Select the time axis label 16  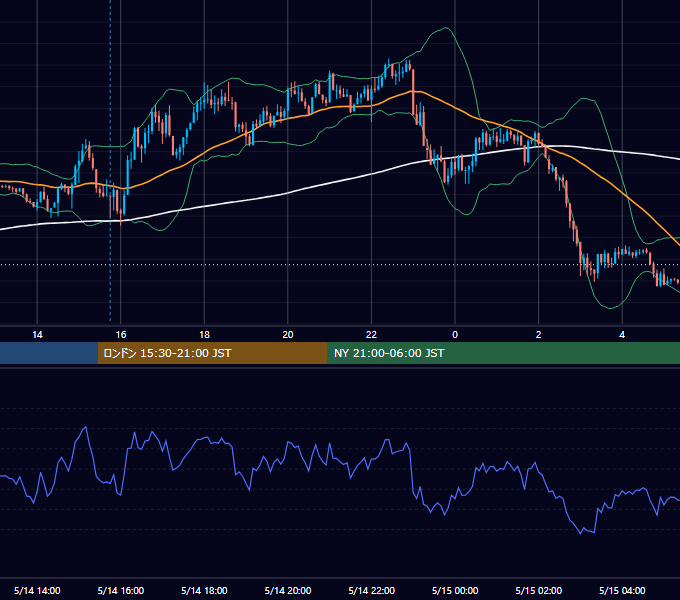[121, 335]
